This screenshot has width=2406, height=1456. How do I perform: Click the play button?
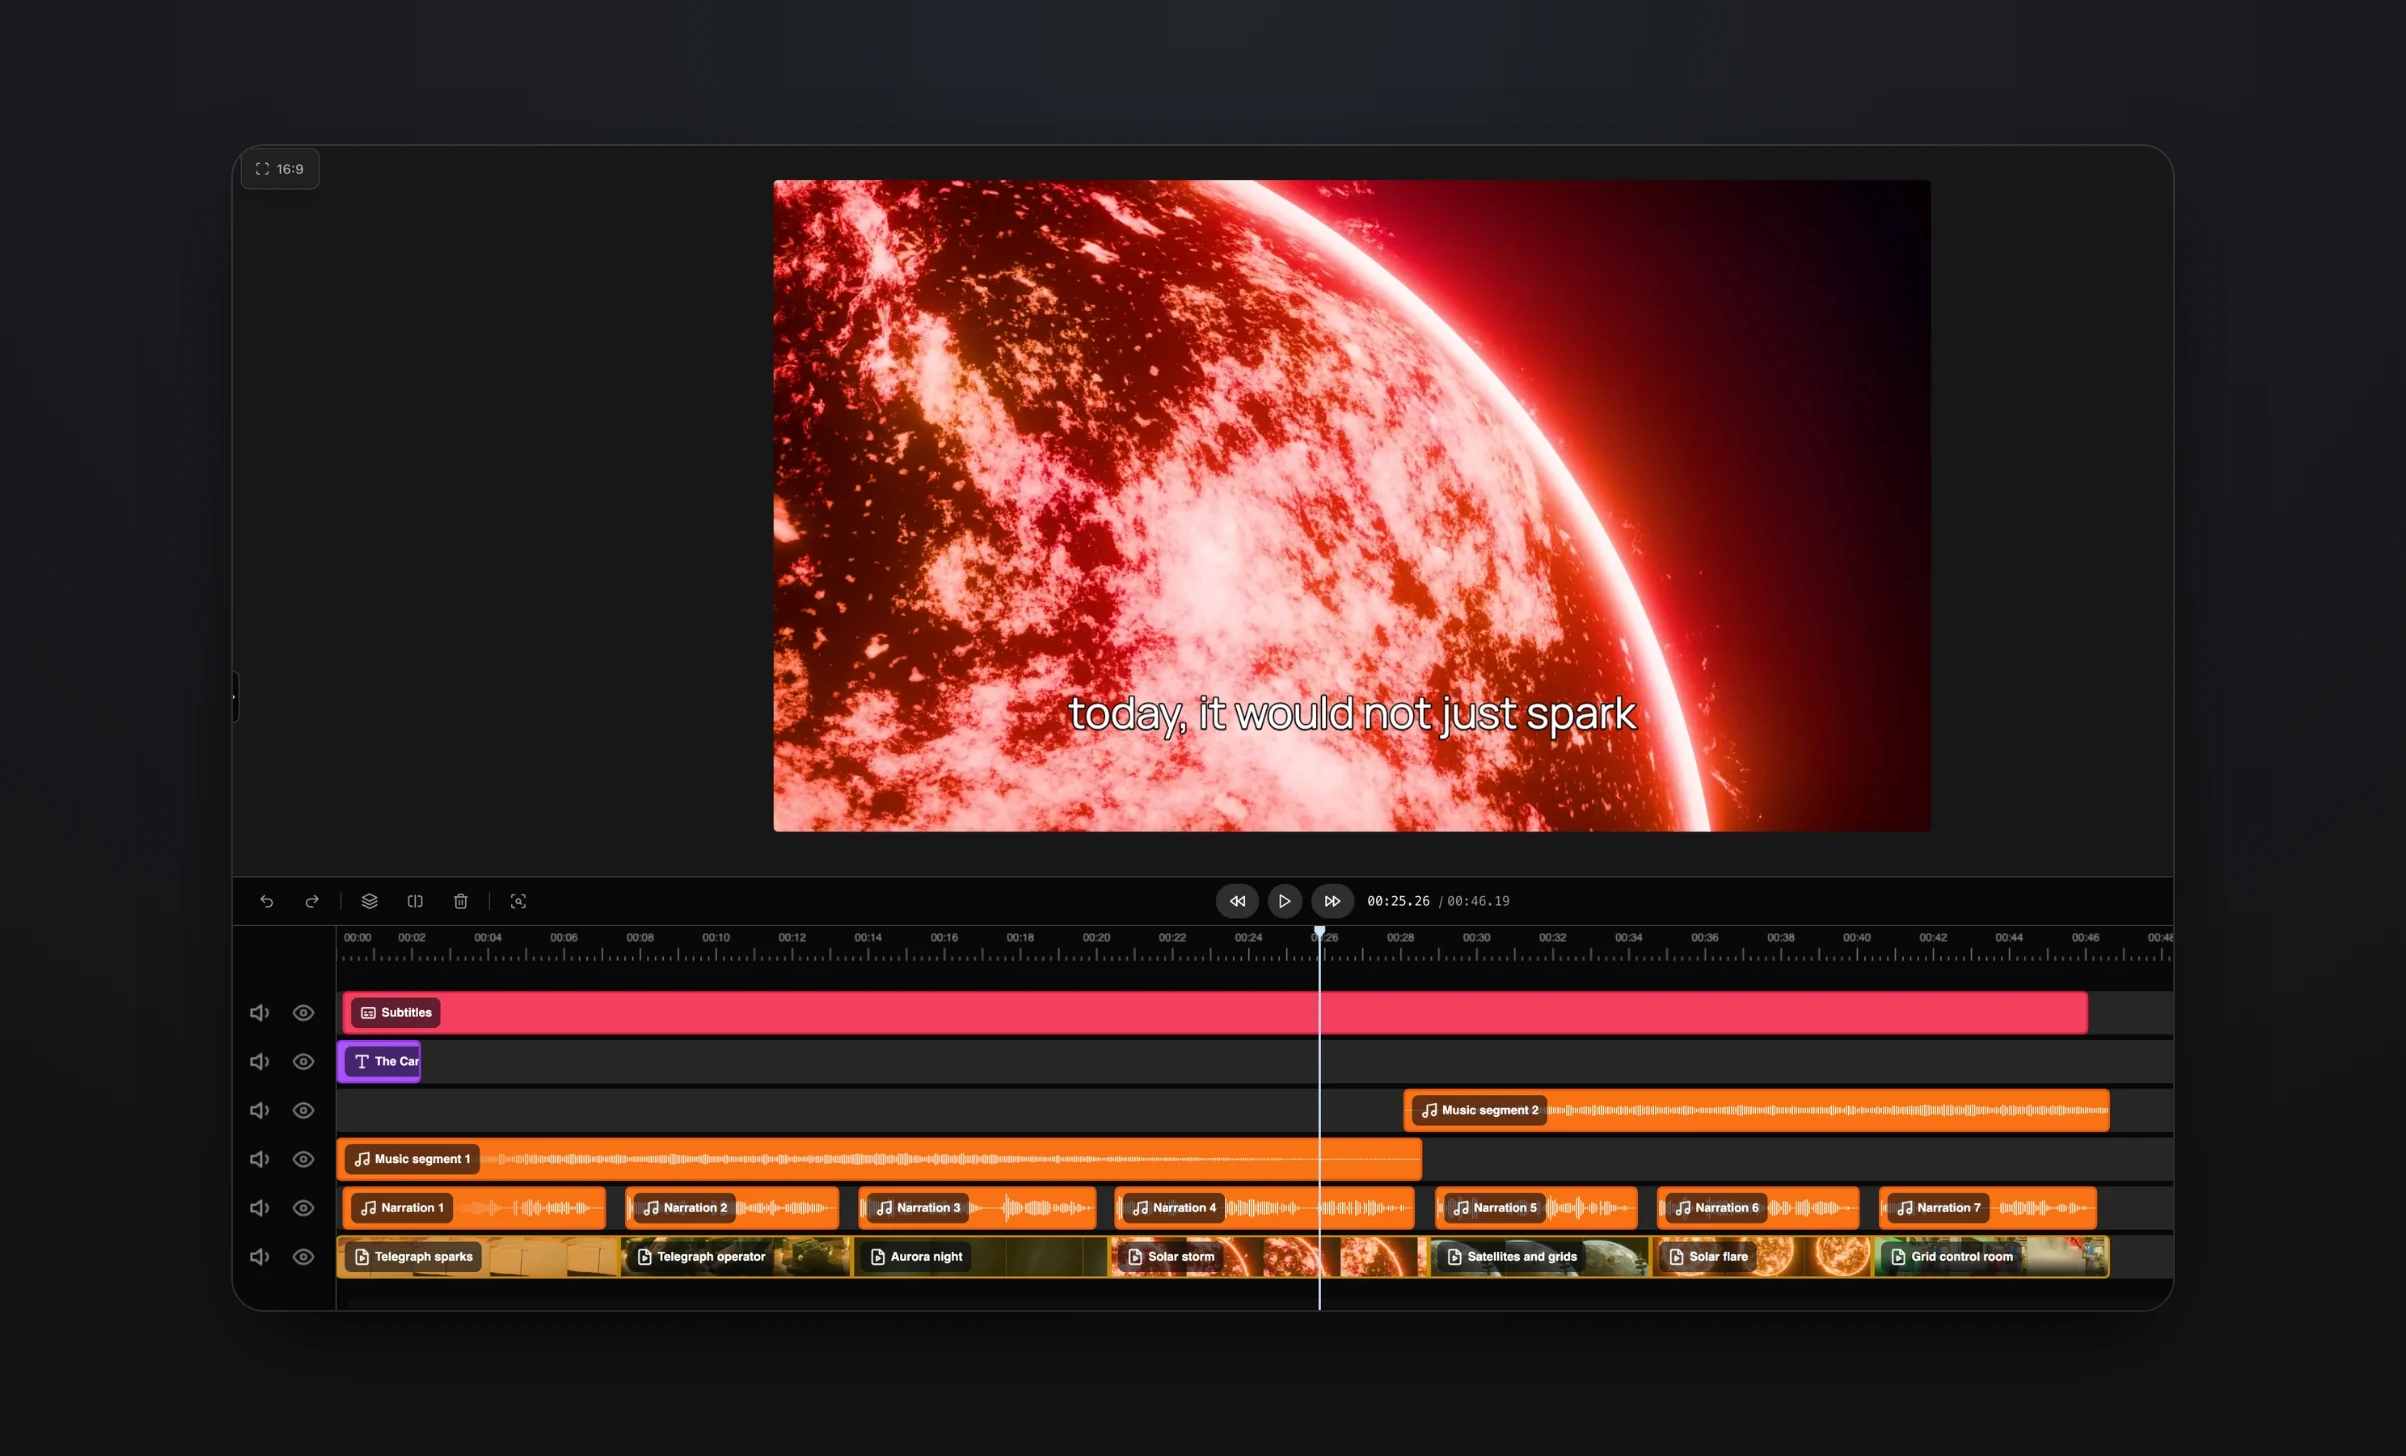1285,901
